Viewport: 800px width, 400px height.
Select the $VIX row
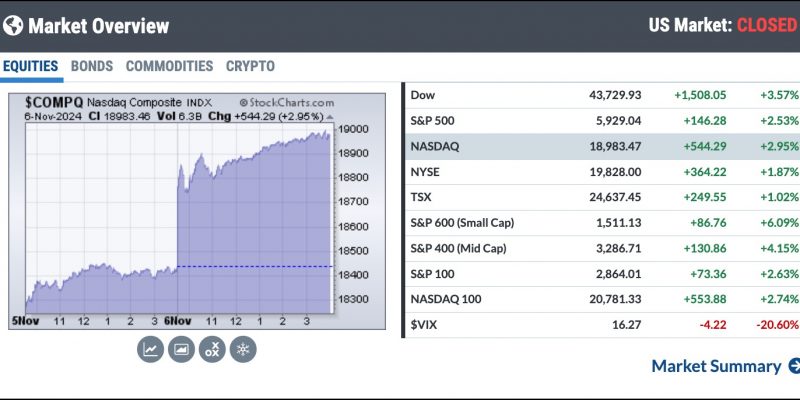tap(602, 325)
